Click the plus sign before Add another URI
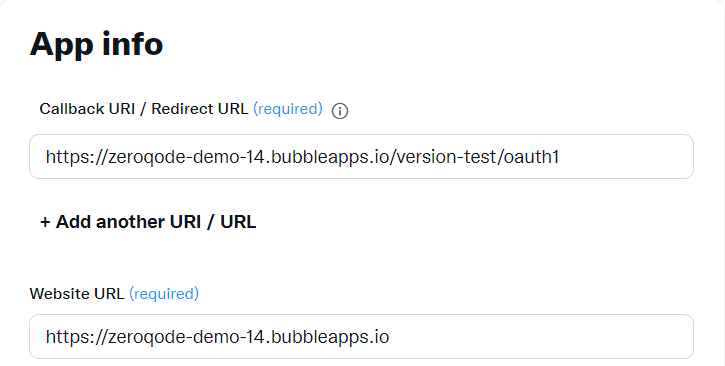This screenshot has height=366, width=725. (45, 222)
